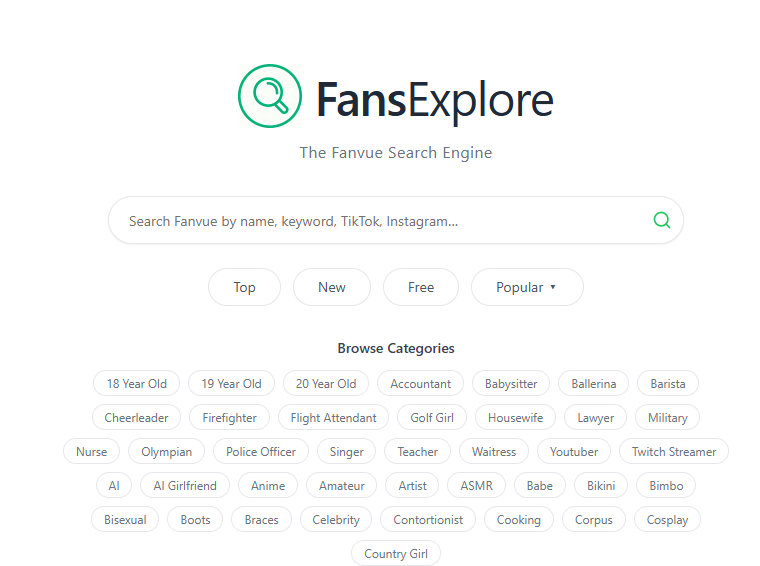Open the ASMR category
Screen dimensions: 760x566
coord(476,485)
